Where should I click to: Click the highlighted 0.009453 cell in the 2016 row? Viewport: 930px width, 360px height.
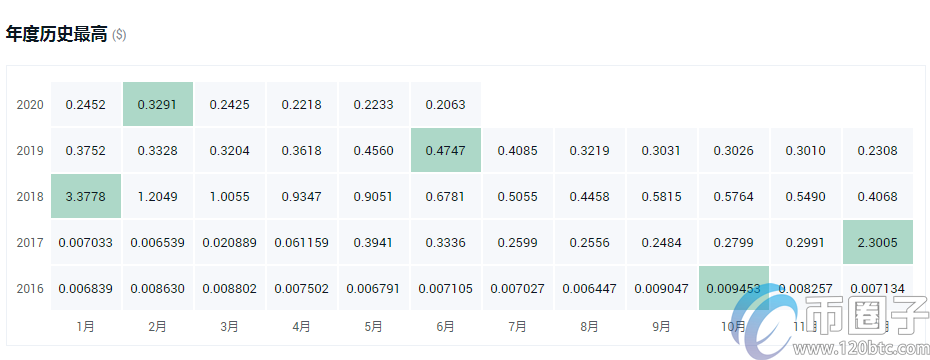[734, 289]
